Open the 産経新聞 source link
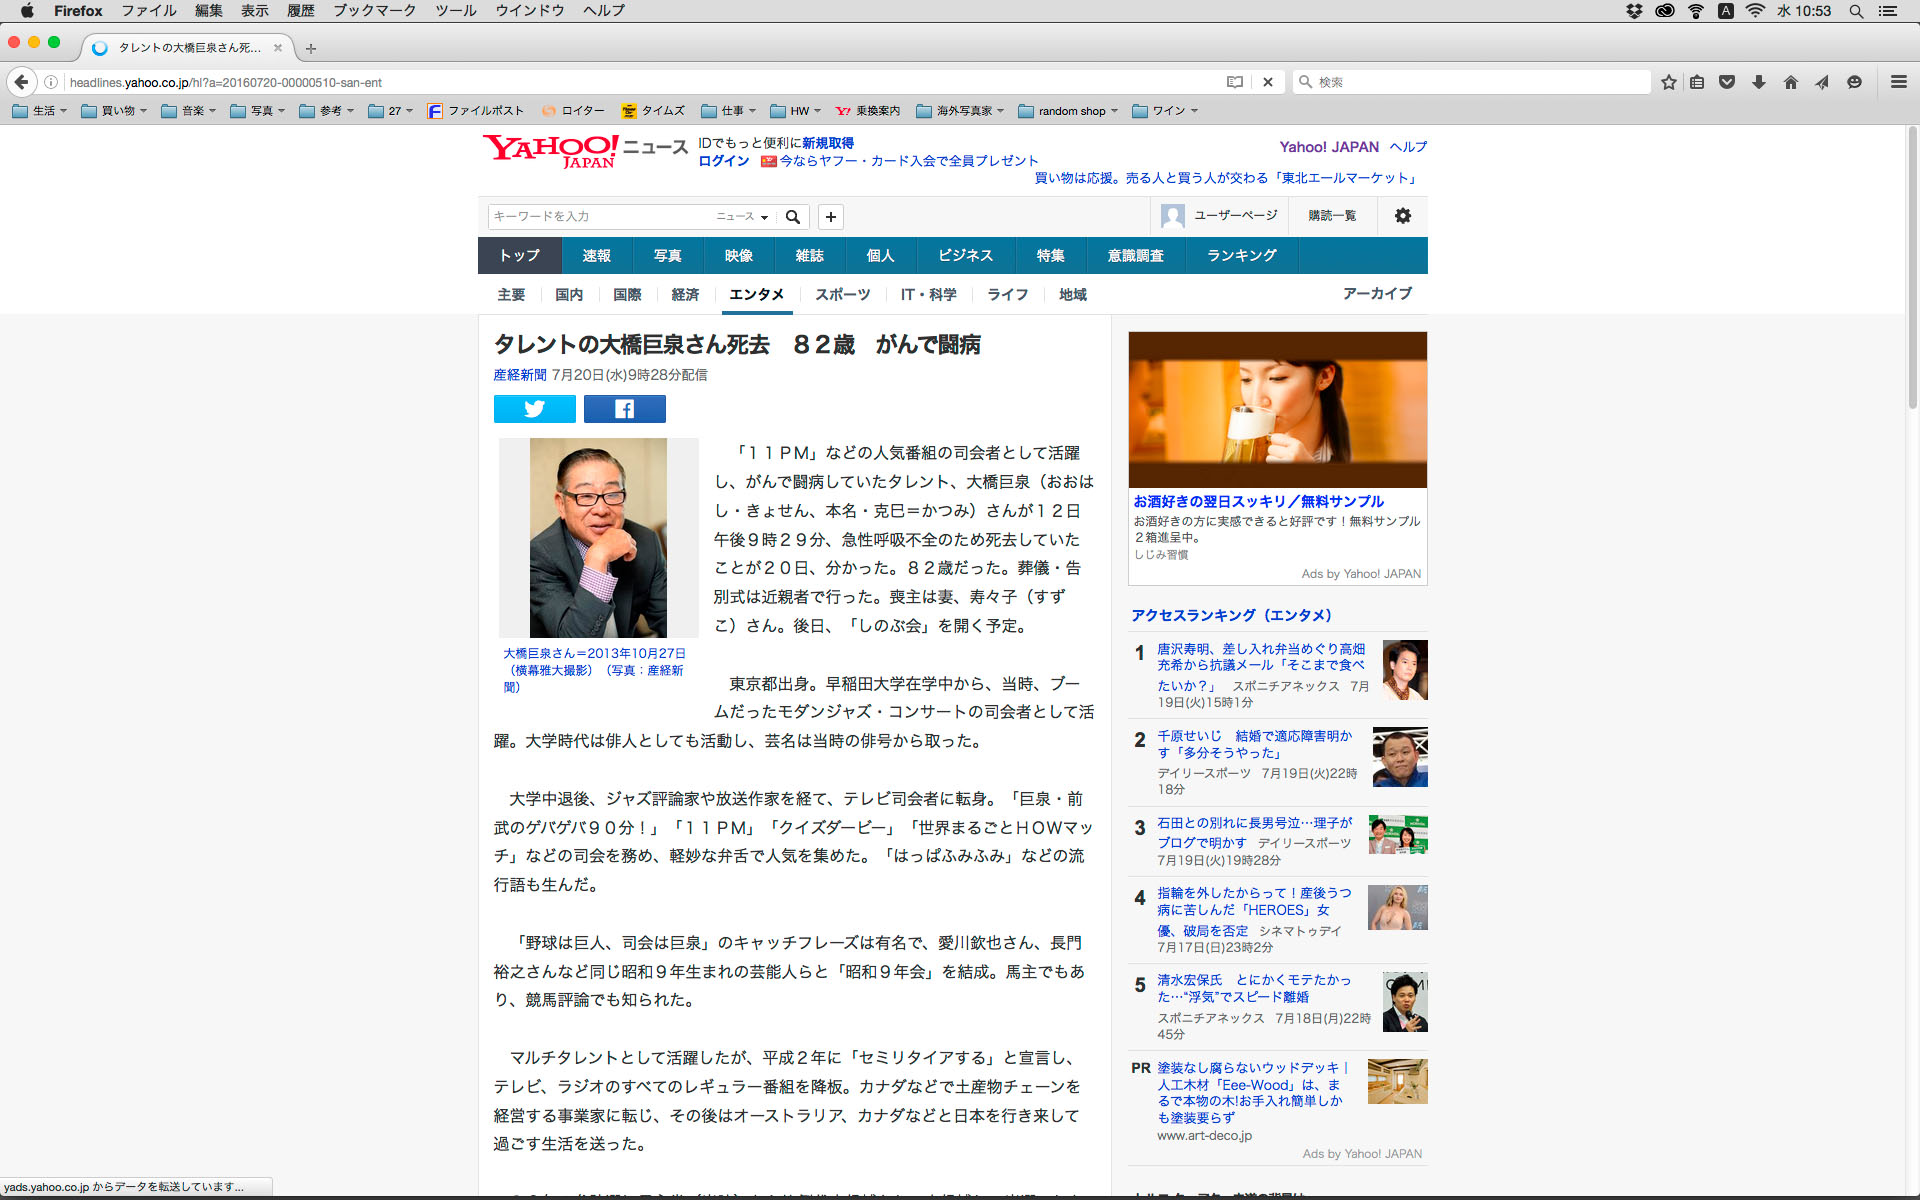This screenshot has width=1920, height=1200. (519, 375)
